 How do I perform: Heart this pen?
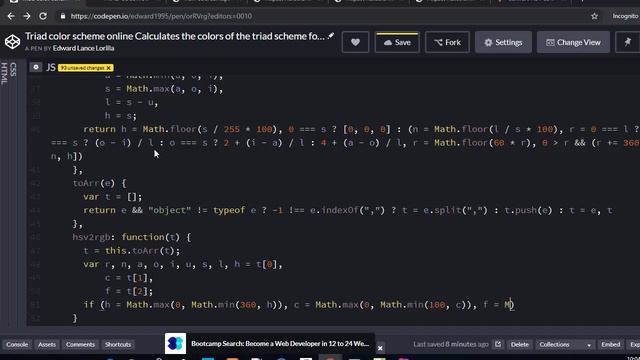(355, 42)
